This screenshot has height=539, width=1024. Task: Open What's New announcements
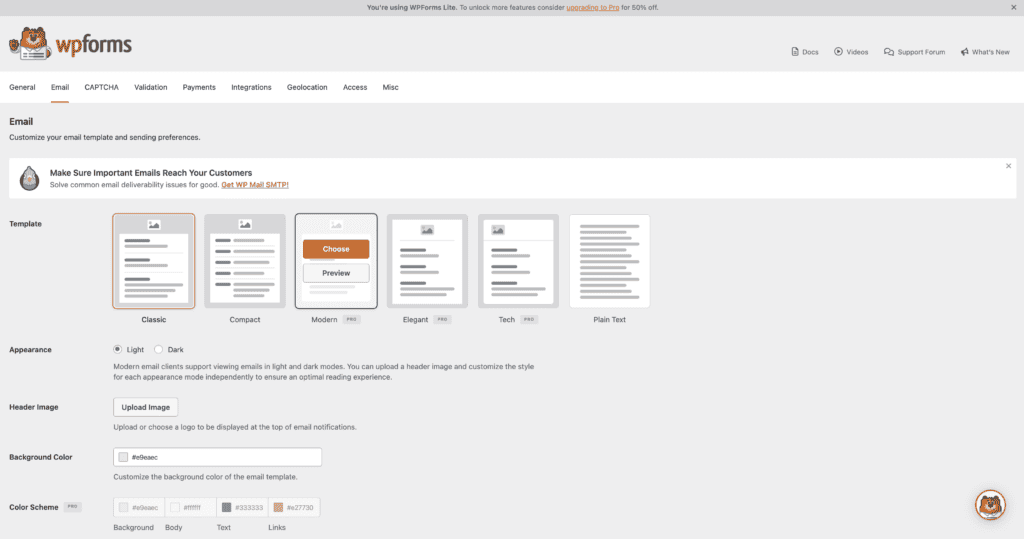coord(985,52)
